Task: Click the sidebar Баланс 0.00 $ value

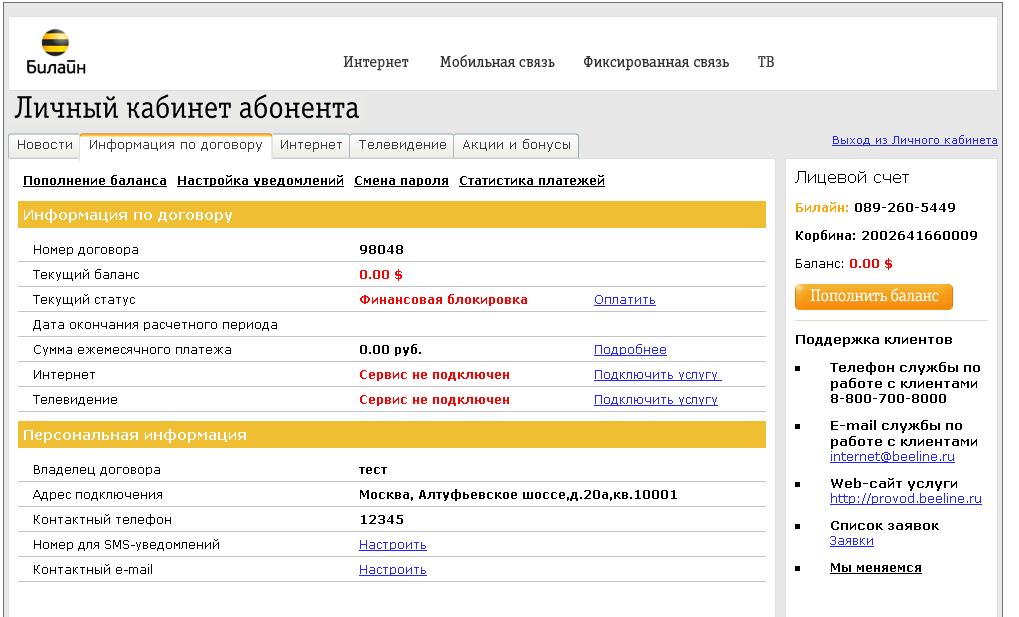Action: [x=871, y=264]
